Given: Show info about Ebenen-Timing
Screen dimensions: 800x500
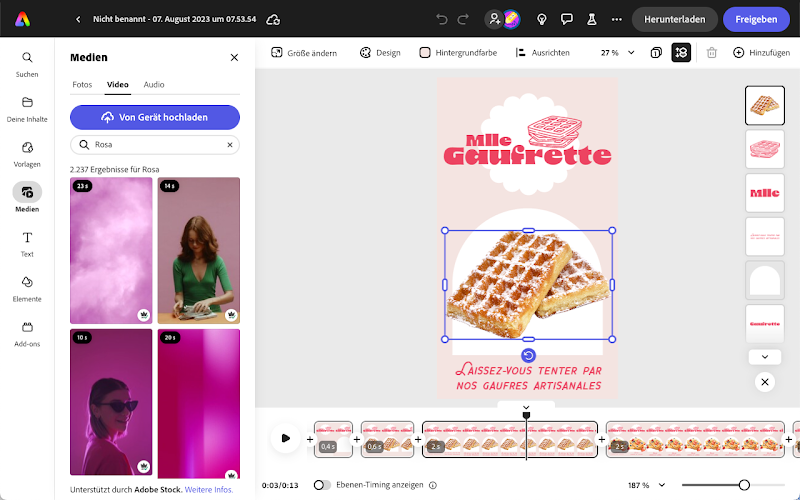Looking at the screenshot, I should (433, 485).
